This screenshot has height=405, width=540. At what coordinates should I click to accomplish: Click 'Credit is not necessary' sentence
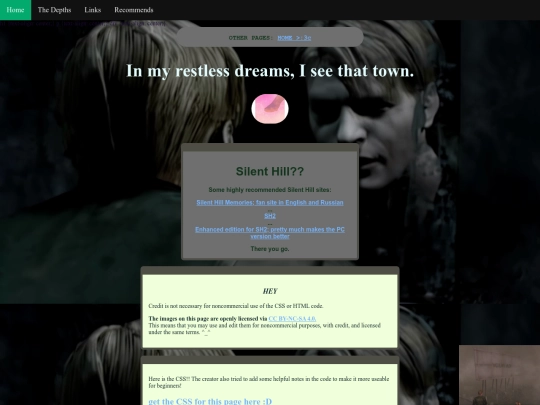click(x=236, y=306)
